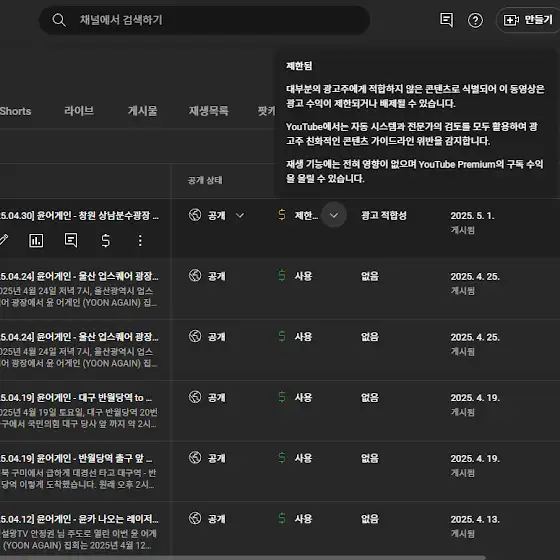Click the 제한됨 tooltip heading
560x560 pixels.
click(x=299, y=66)
